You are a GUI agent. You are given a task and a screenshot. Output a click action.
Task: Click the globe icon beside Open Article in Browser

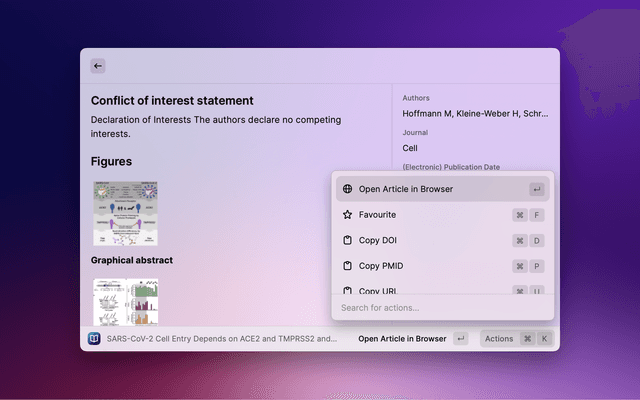(x=347, y=189)
